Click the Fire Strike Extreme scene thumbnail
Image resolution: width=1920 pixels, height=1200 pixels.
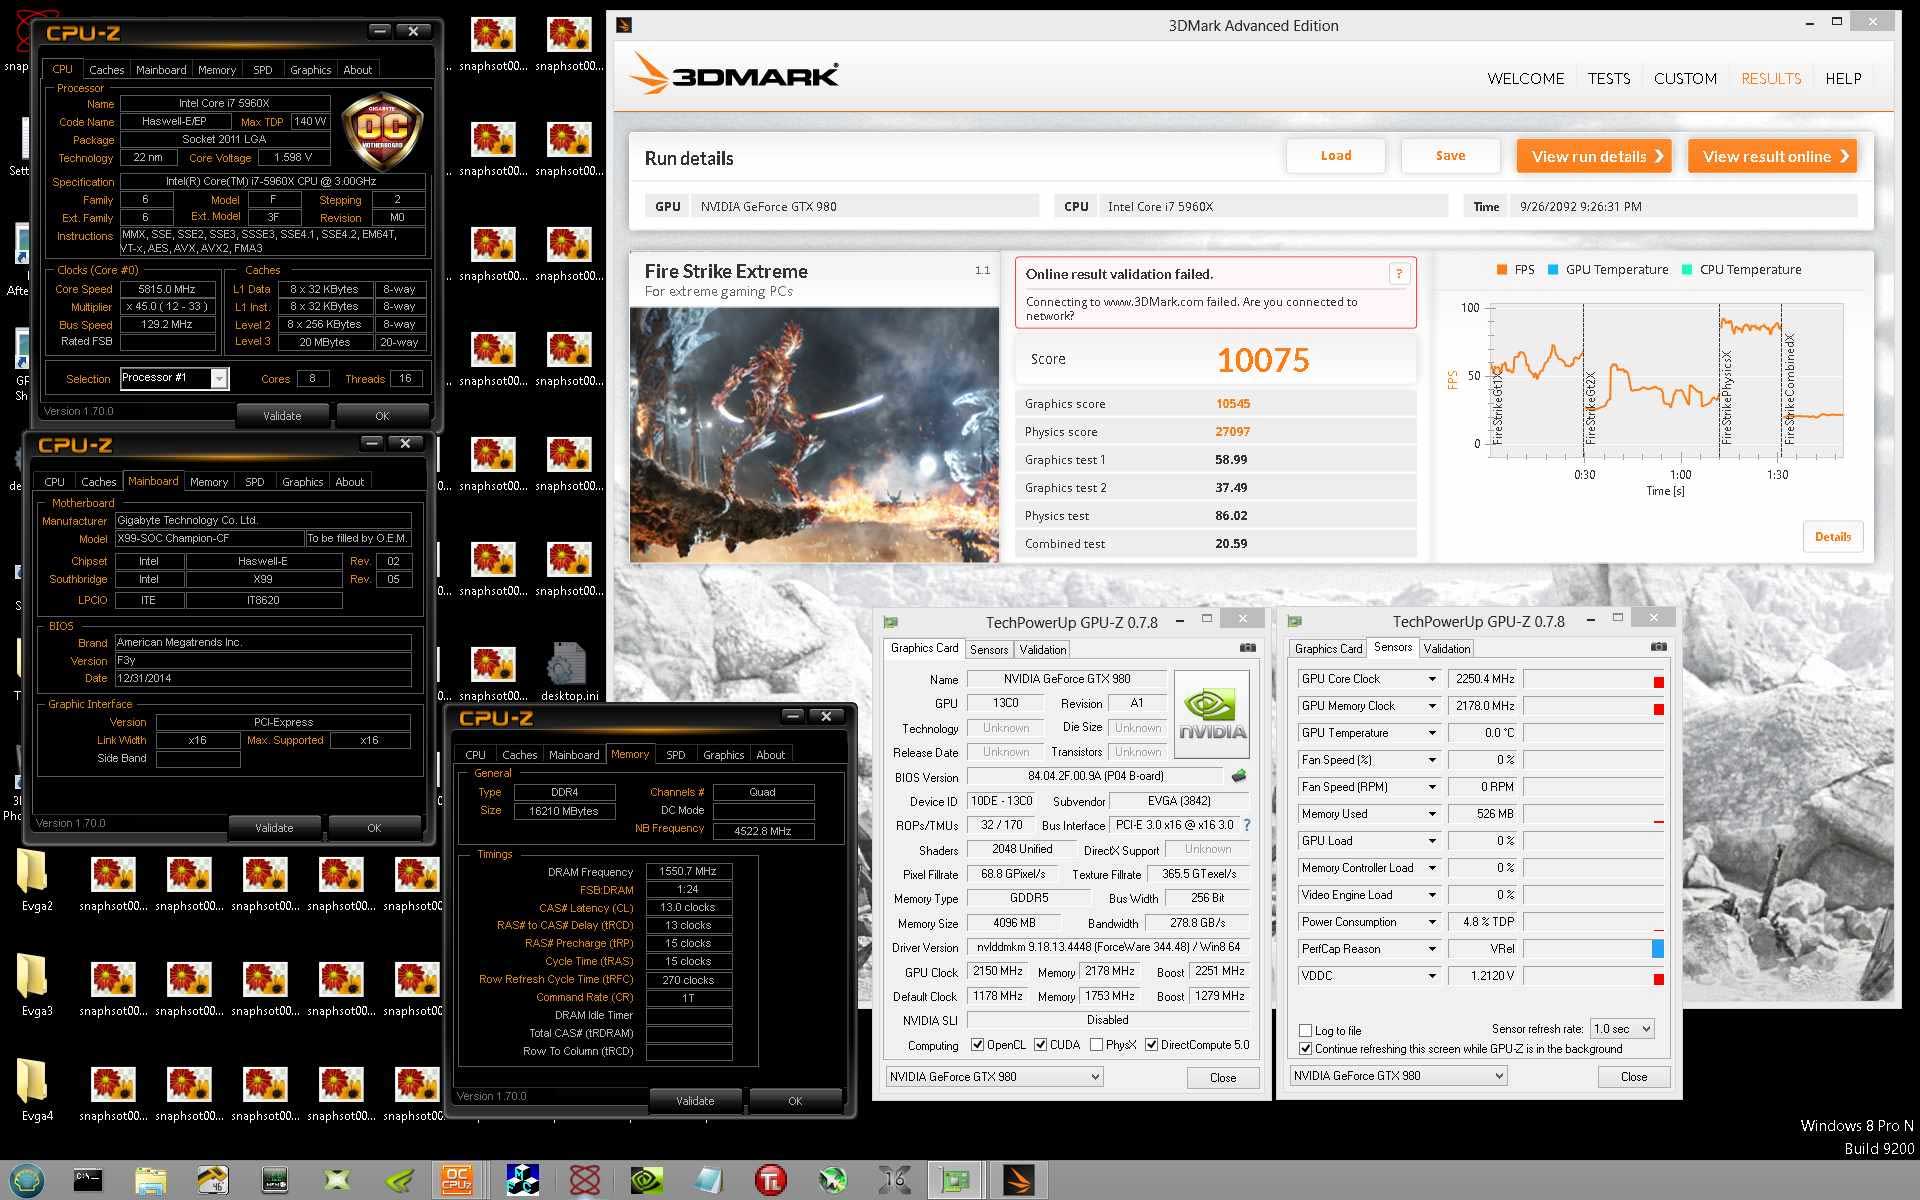814,433
